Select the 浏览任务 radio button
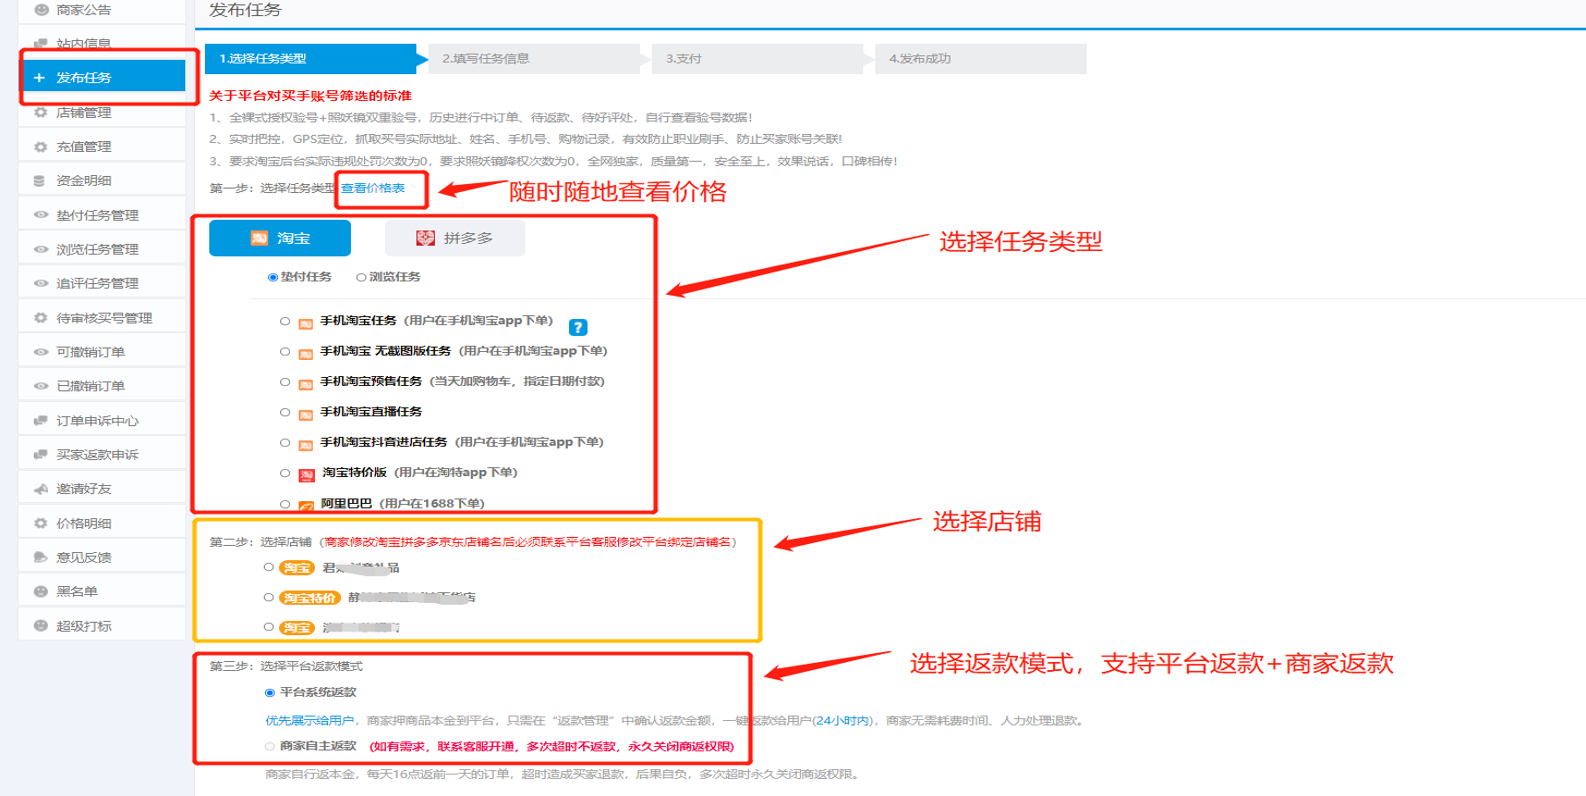Viewport: 1586px width, 796px height. coord(361,278)
